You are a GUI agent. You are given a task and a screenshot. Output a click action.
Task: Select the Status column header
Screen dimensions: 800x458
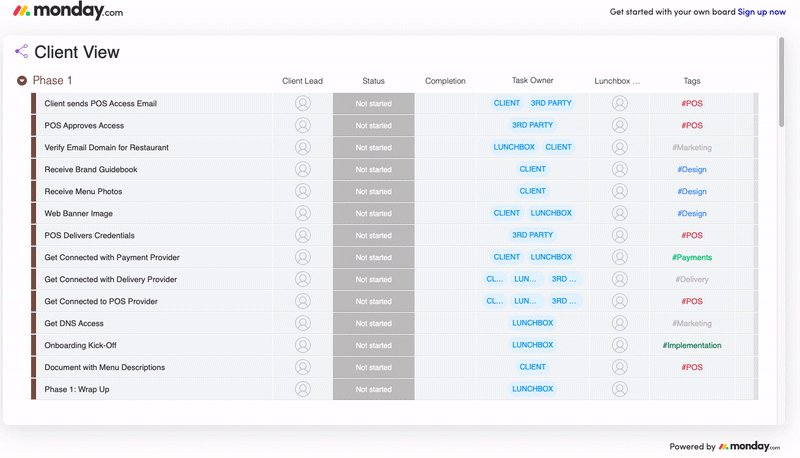click(x=373, y=81)
